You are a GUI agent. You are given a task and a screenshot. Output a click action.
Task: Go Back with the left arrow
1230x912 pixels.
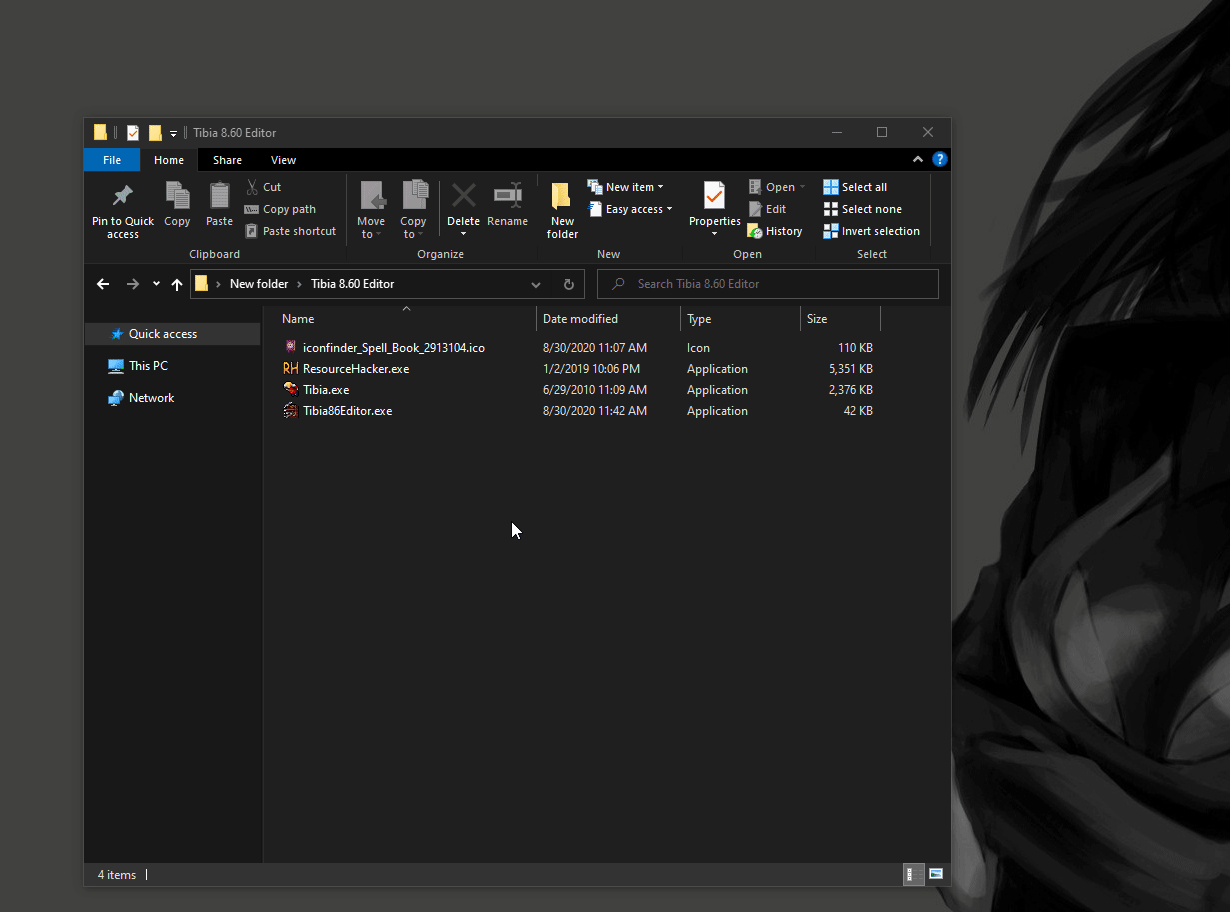click(103, 284)
